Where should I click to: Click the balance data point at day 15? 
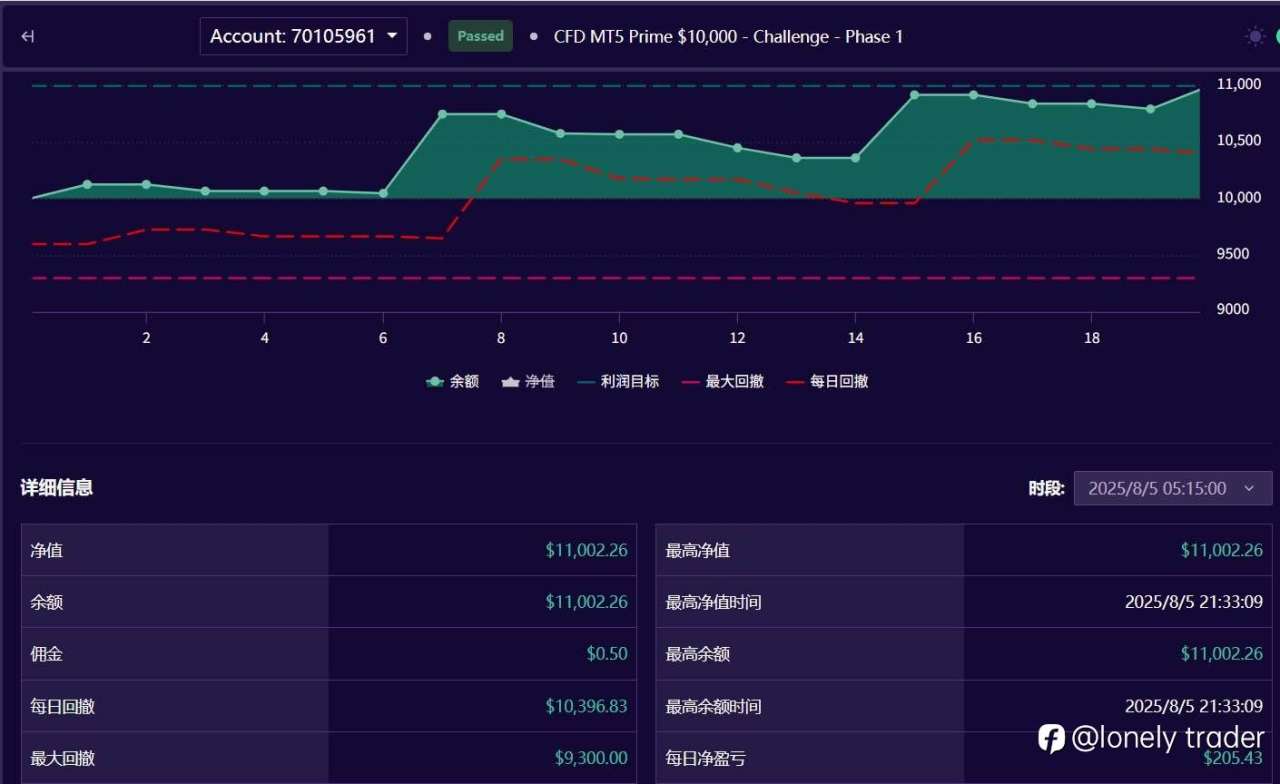click(x=914, y=95)
